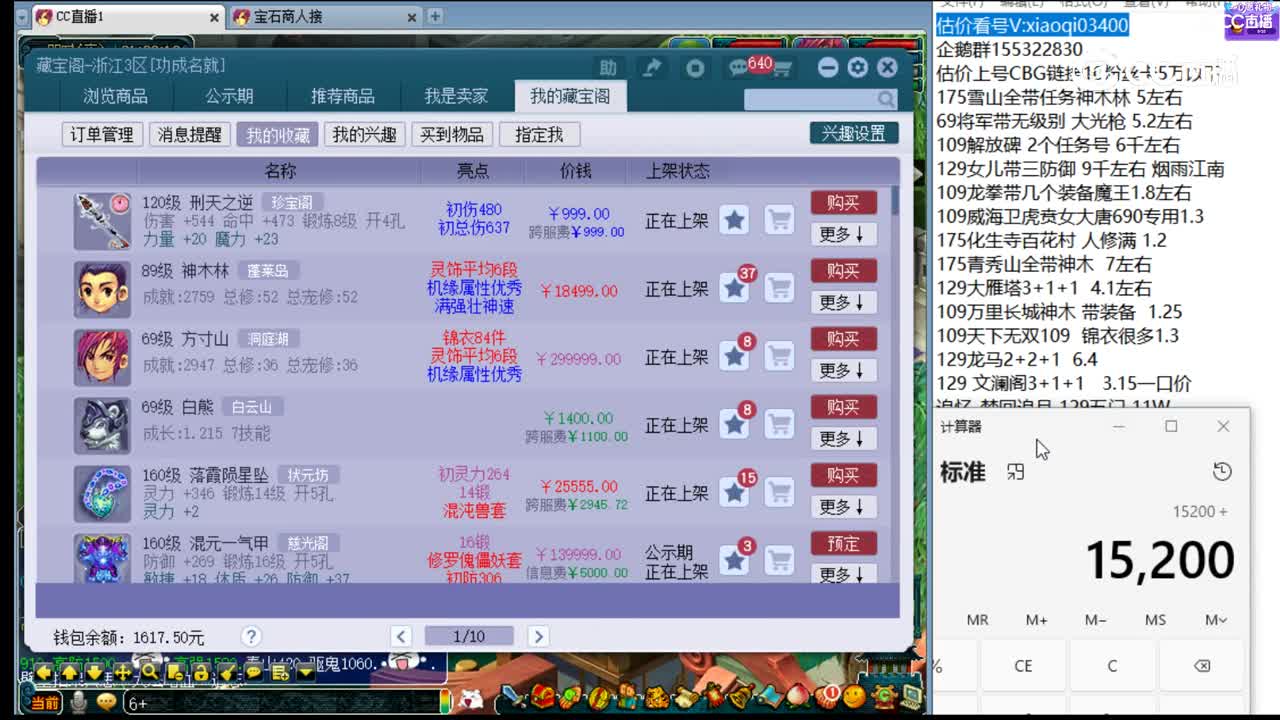The image size is (1280, 720).
Task: Click the question mark help icon near 钱包余额
Action: click(251, 636)
